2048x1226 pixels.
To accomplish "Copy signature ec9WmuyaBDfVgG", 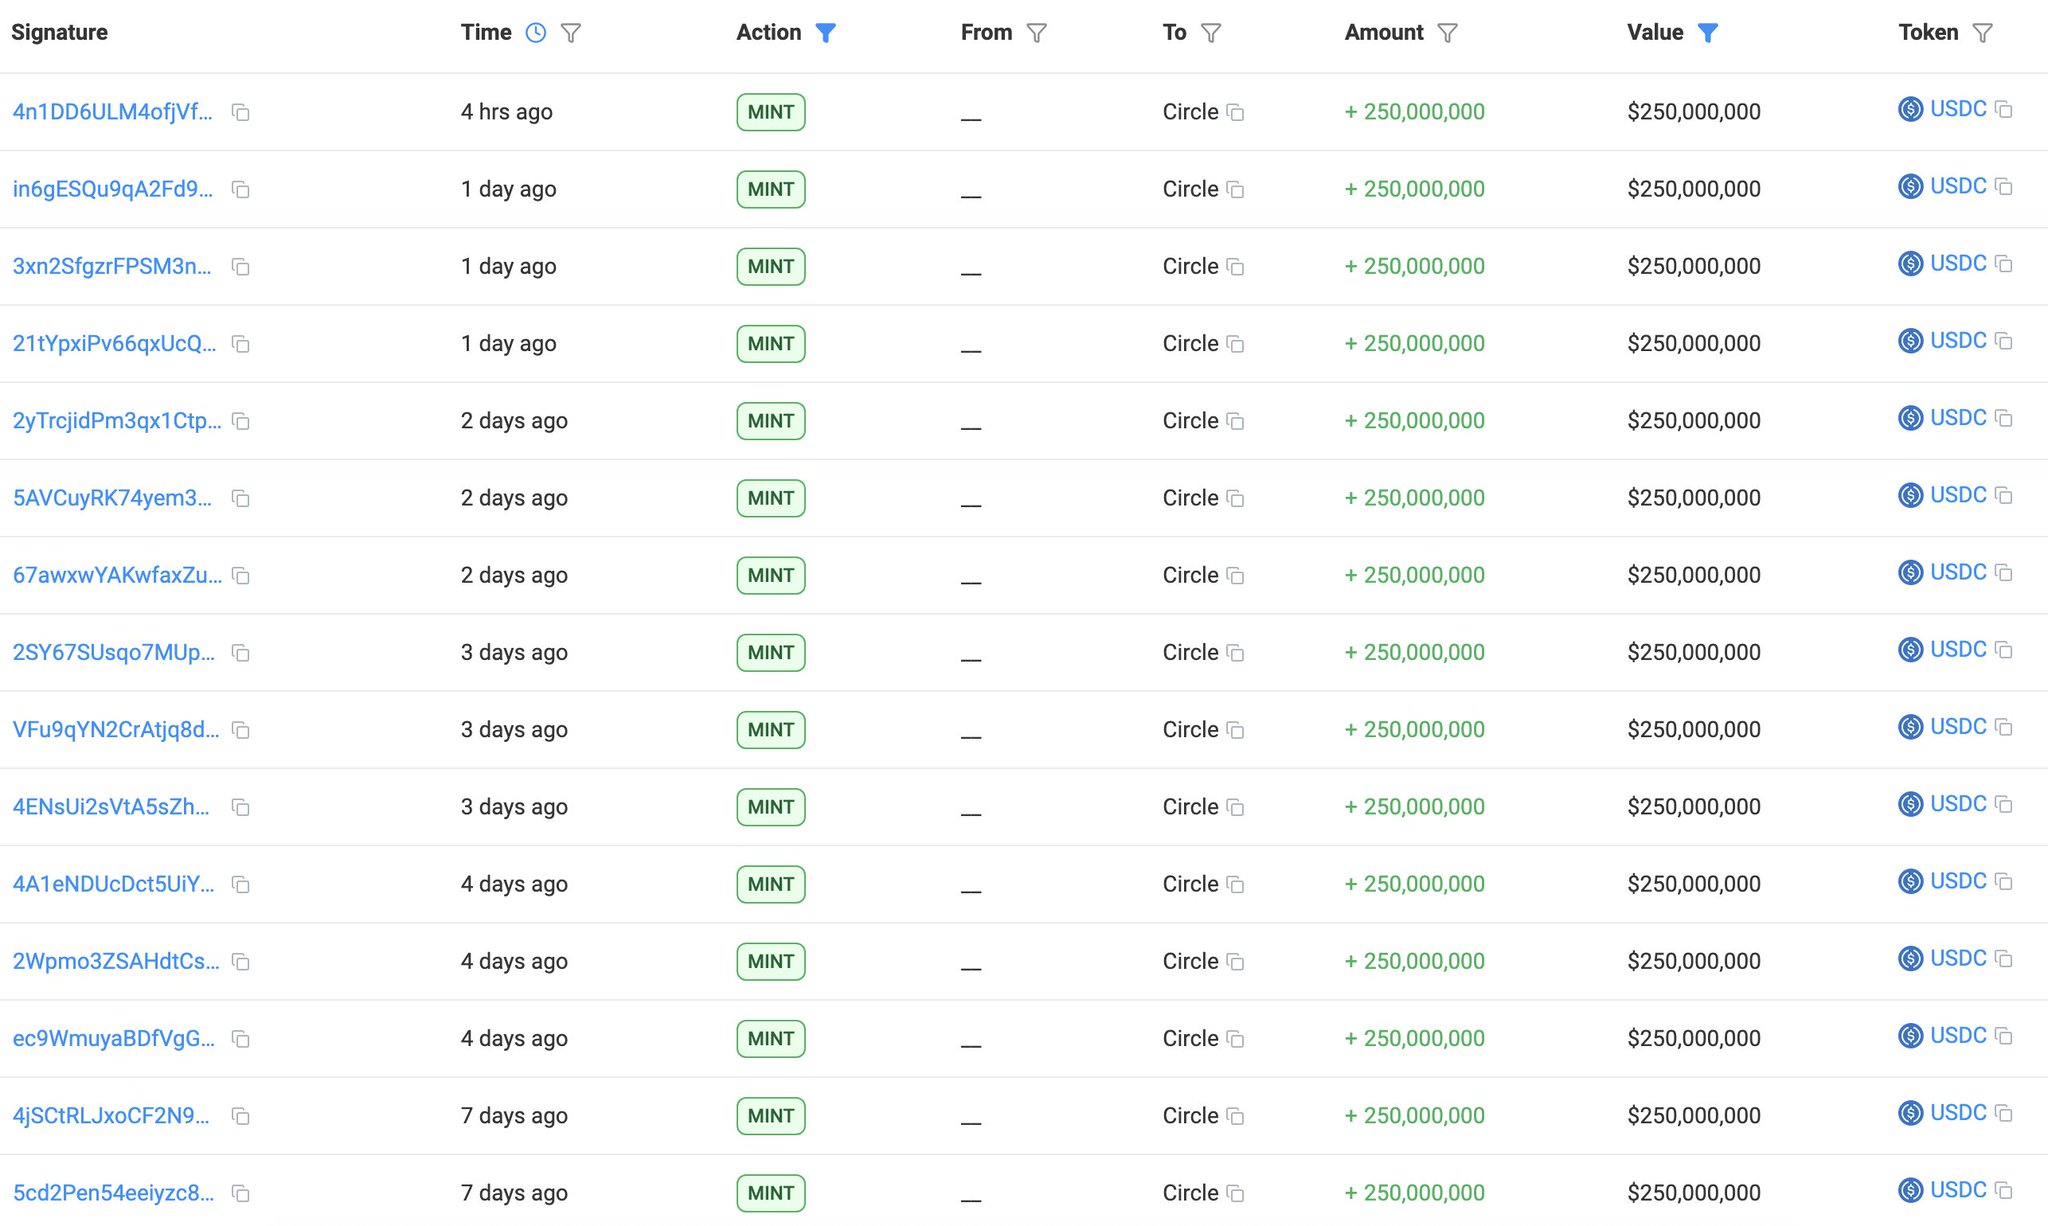I will point(240,1039).
